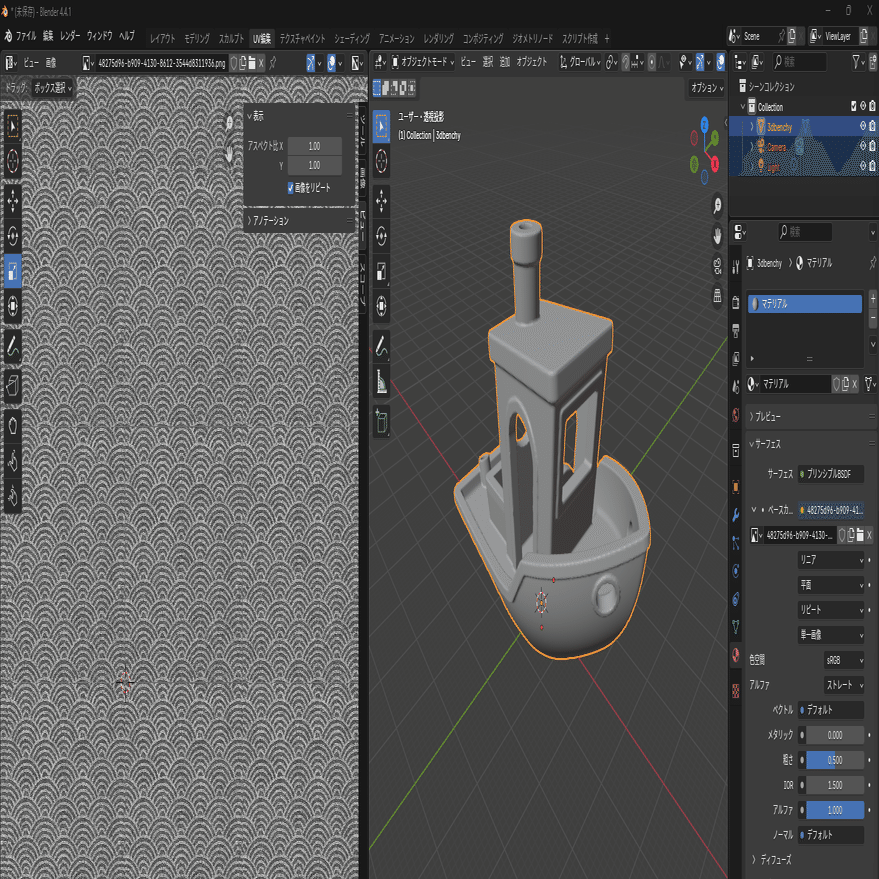Screen dimensions: 879x879
Task: Select the UV editor Scale tool
Action: (x=13, y=270)
